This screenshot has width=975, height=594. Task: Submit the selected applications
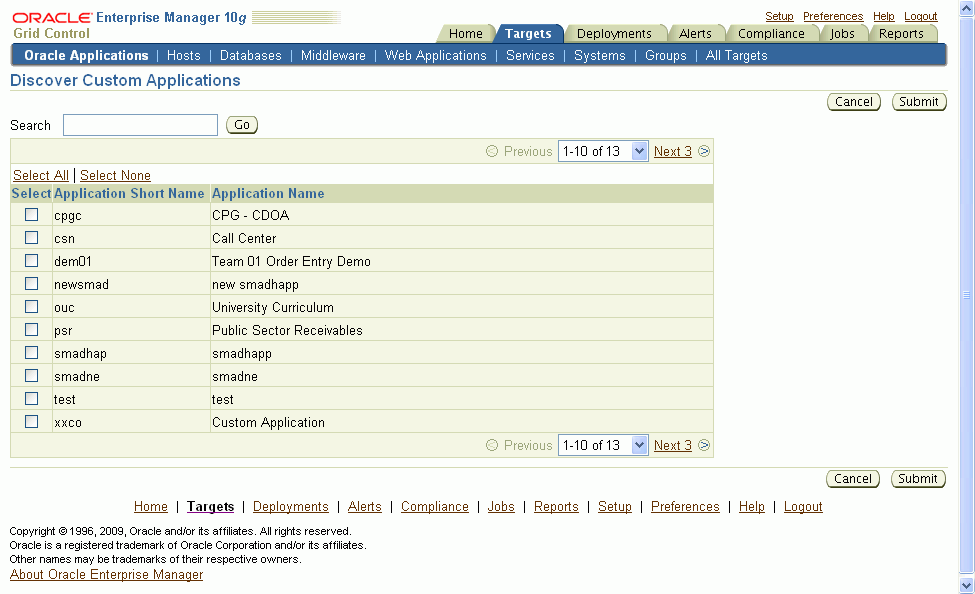[918, 101]
